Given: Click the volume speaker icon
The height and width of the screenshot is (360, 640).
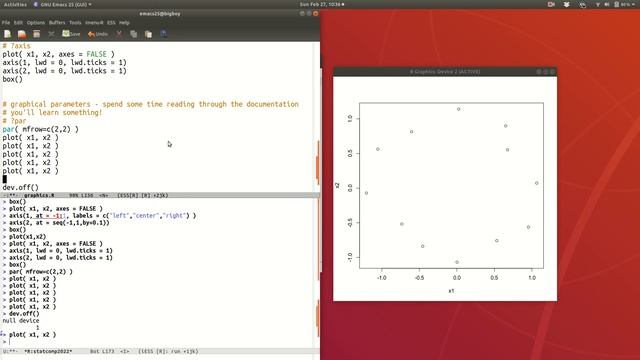Looking at the screenshot, I should (607, 4).
